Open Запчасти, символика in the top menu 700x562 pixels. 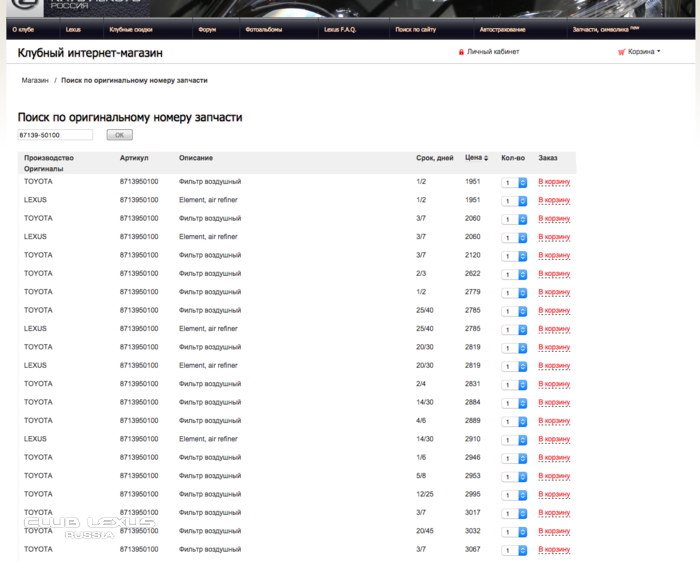point(604,30)
